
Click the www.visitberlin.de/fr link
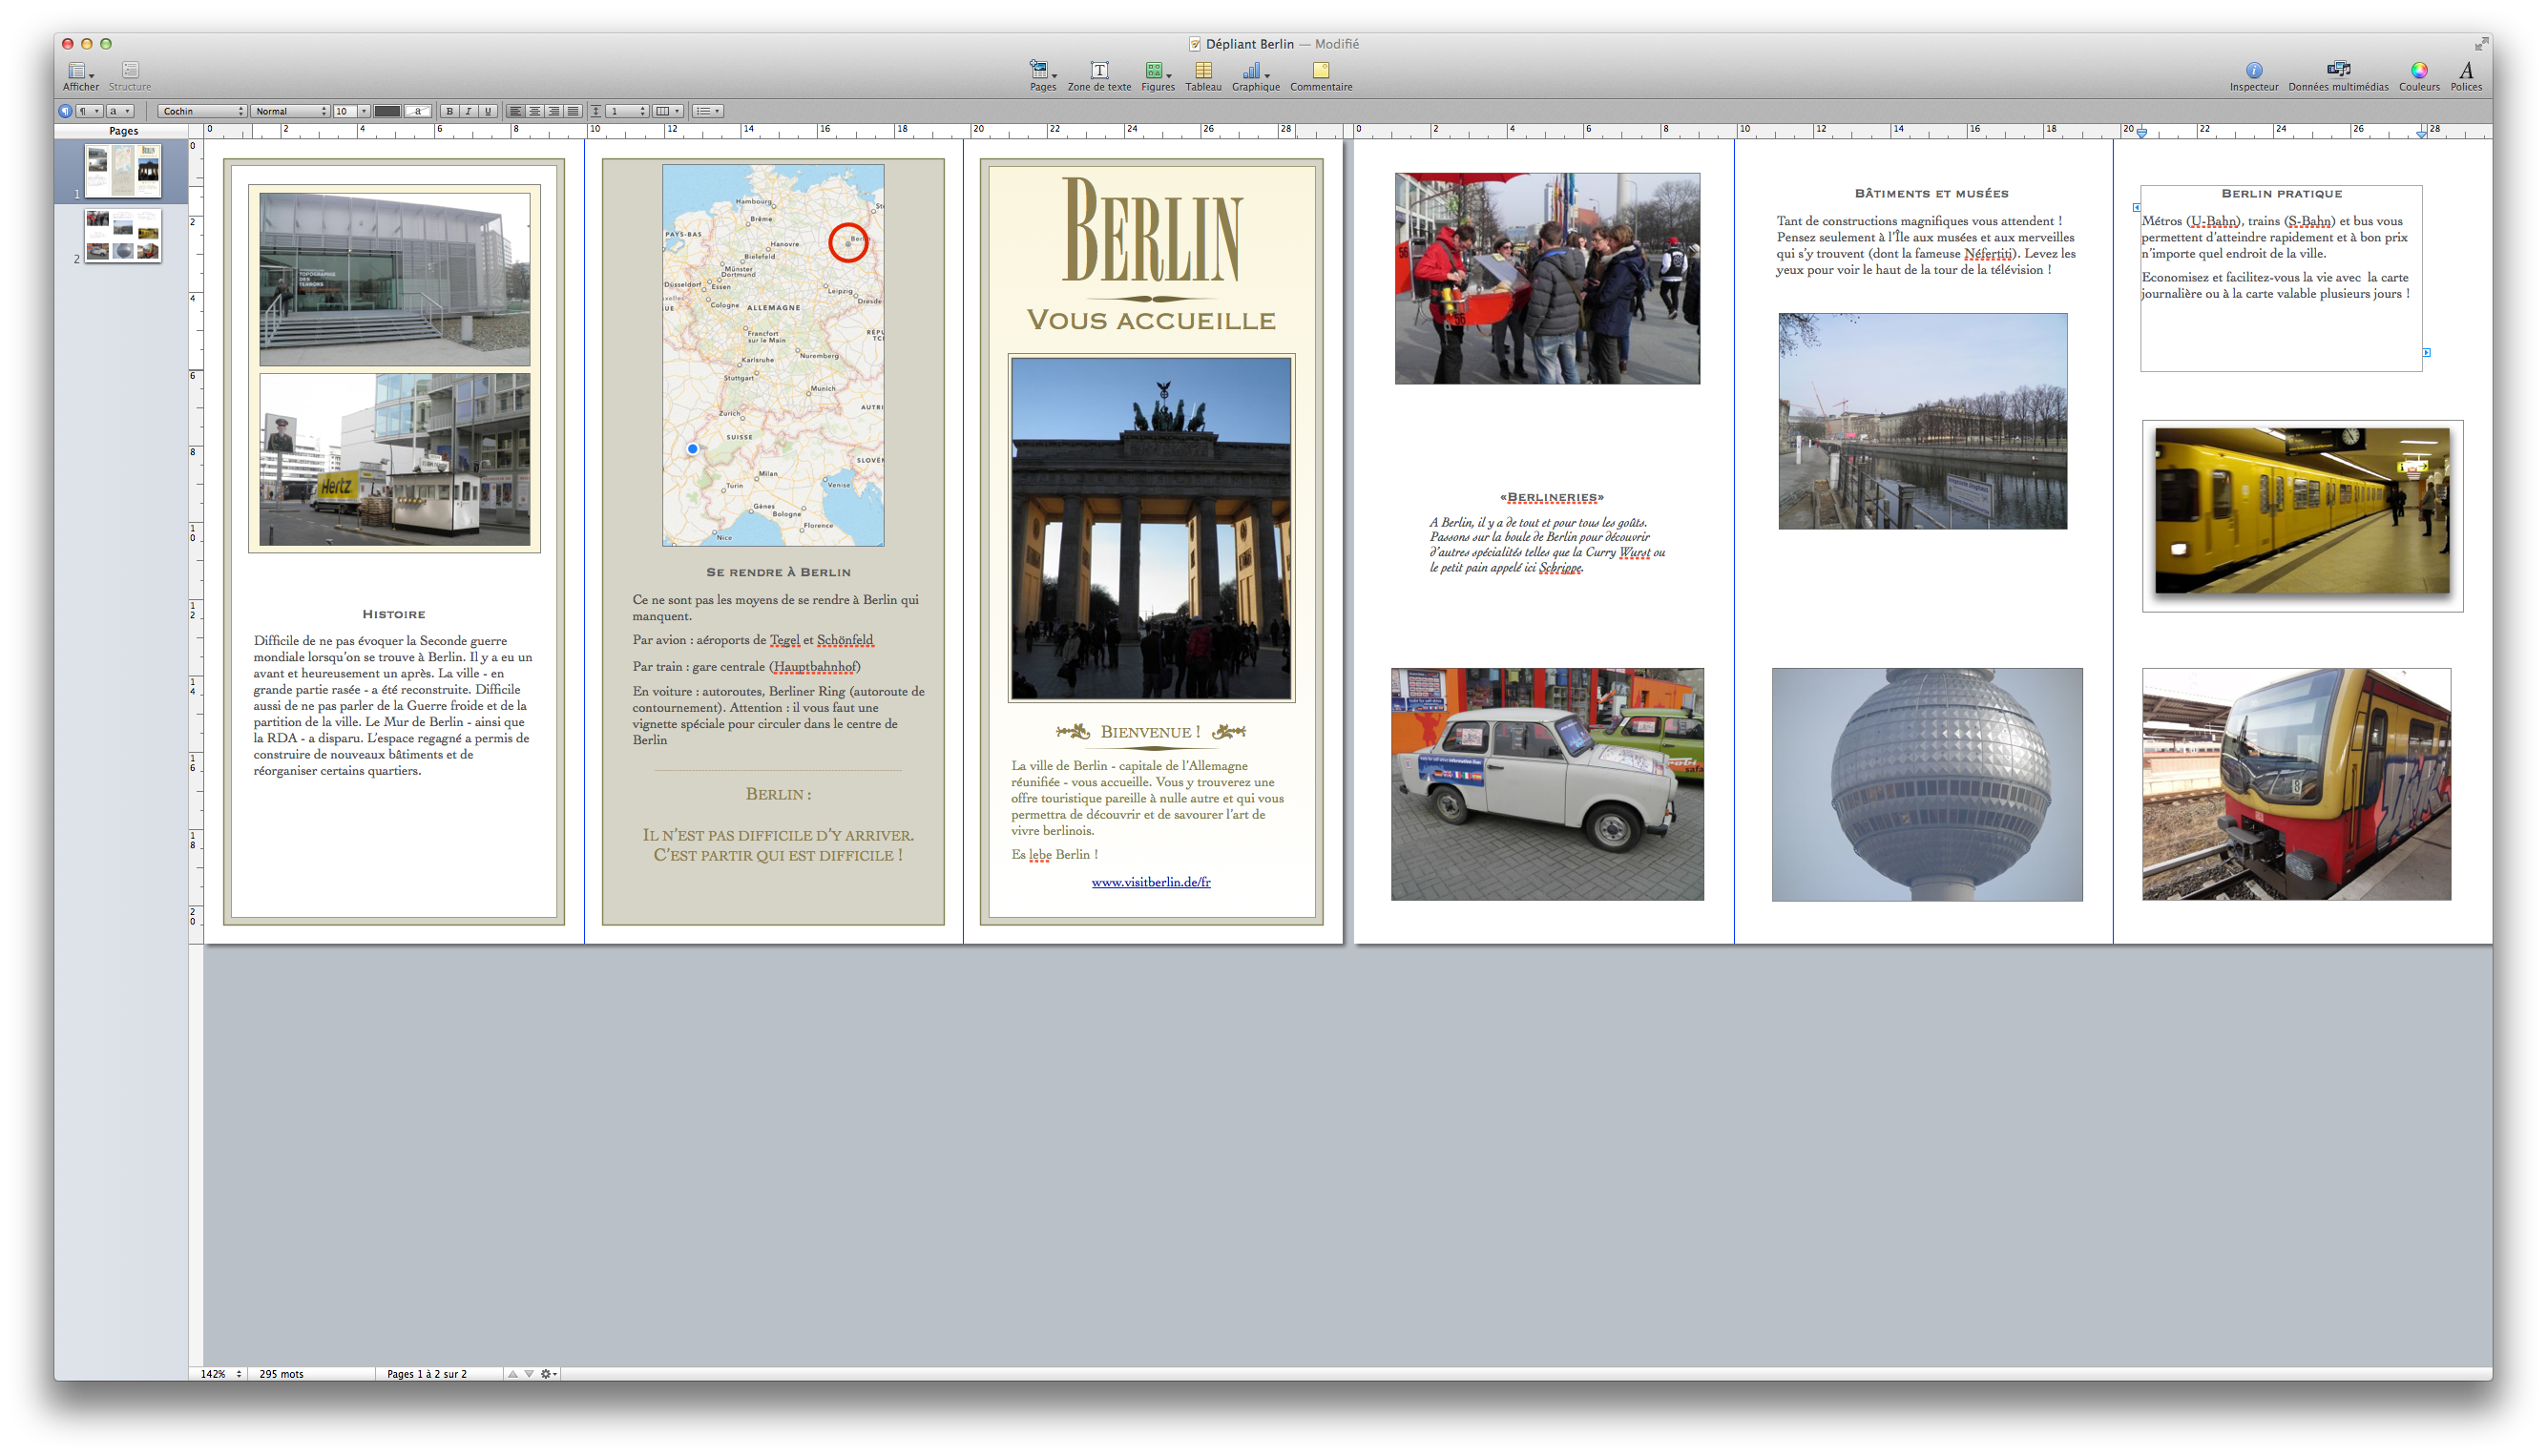click(x=1150, y=882)
